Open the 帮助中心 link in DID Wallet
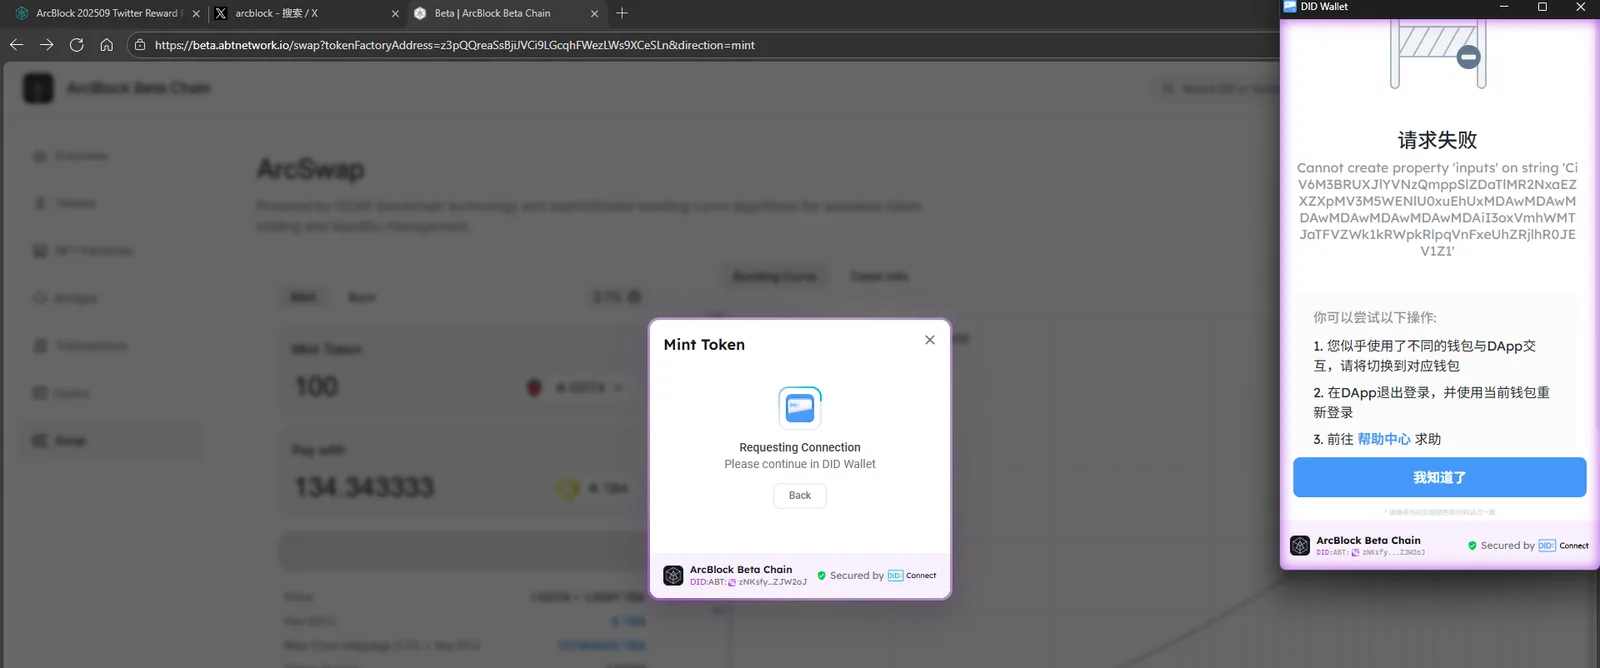1600x668 pixels. (1384, 439)
